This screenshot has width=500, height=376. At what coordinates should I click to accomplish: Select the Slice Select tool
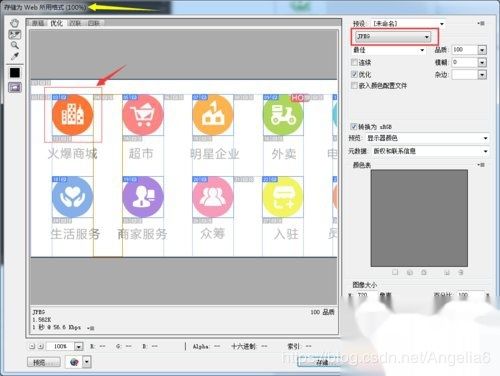(15, 34)
